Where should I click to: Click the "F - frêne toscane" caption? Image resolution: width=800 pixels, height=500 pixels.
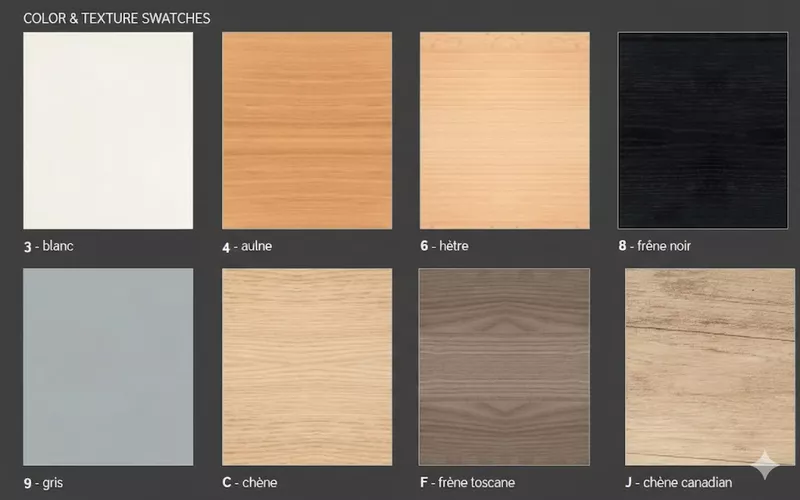(468, 483)
